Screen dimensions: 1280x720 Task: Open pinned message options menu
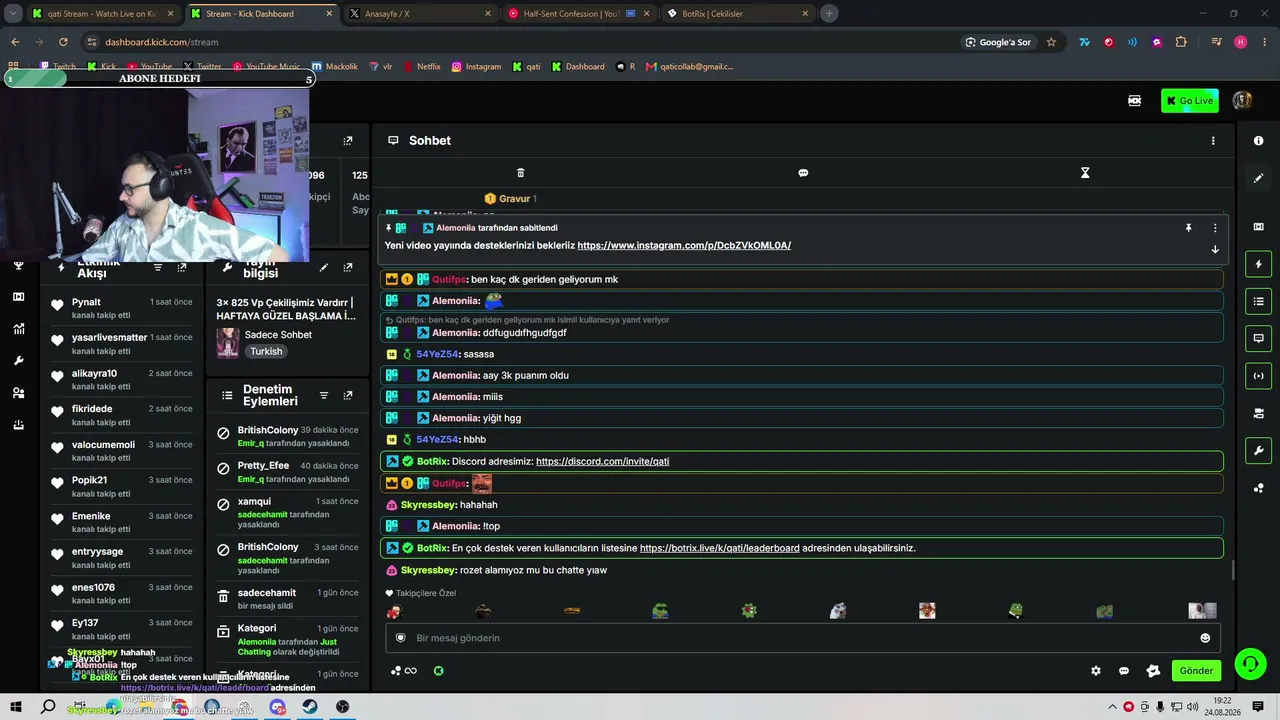(1215, 228)
